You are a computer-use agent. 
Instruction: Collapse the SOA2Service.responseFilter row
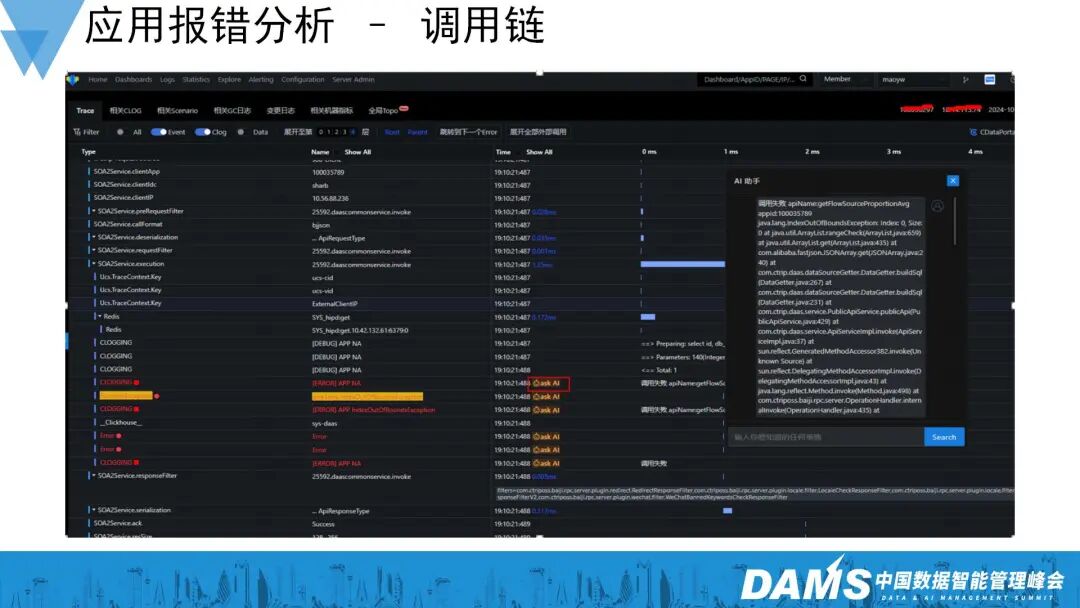click(x=94, y=476)
